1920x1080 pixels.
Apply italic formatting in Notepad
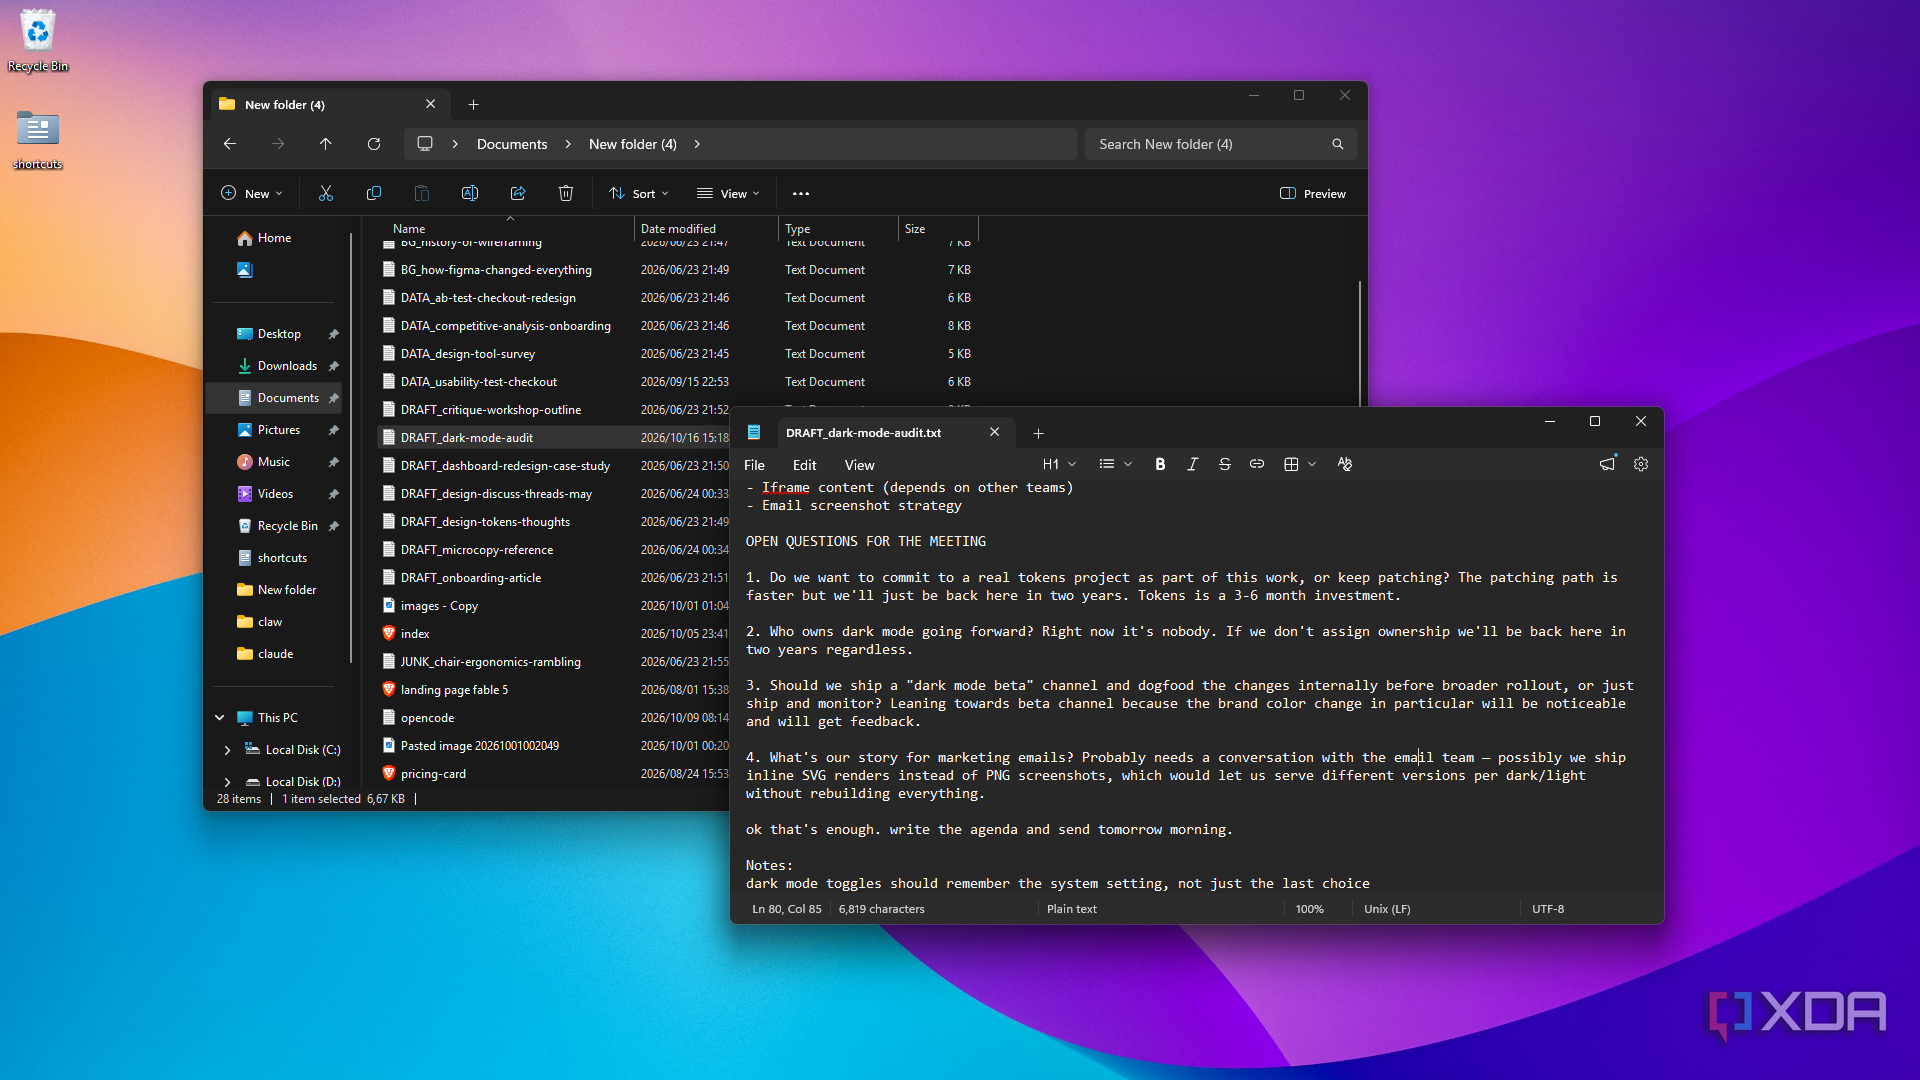[x=1192, y=464]
